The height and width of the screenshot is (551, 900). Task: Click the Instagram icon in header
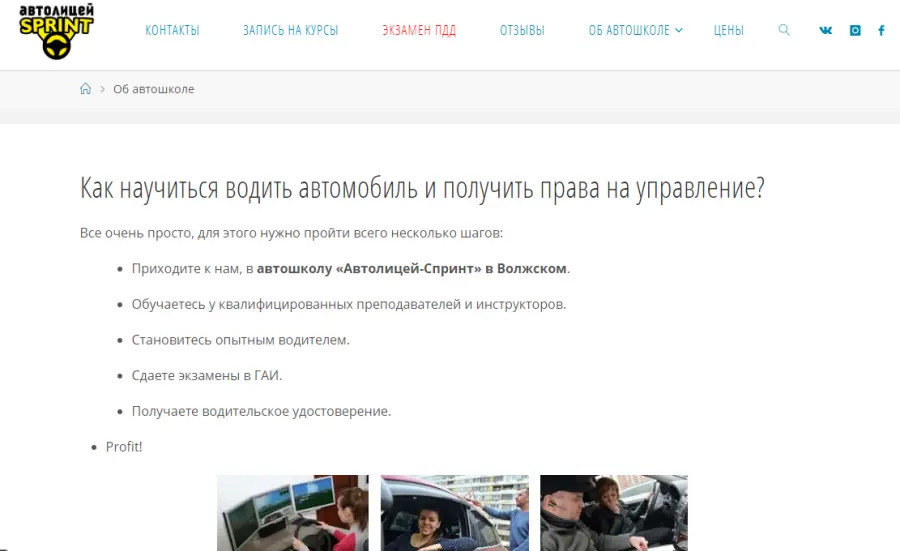click(x=855, y=30)
